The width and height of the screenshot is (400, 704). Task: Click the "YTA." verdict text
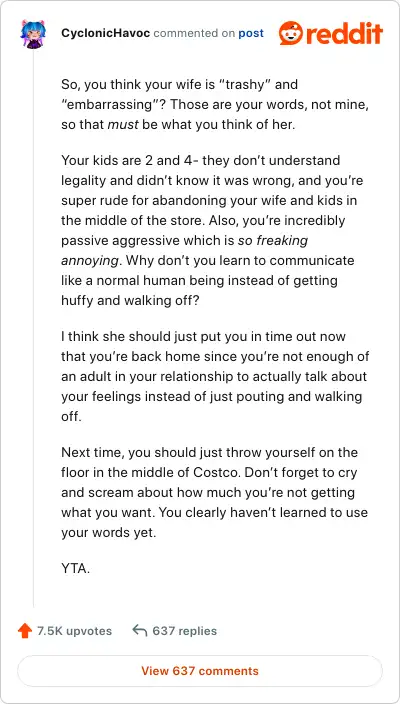click(x=75, y=569)
